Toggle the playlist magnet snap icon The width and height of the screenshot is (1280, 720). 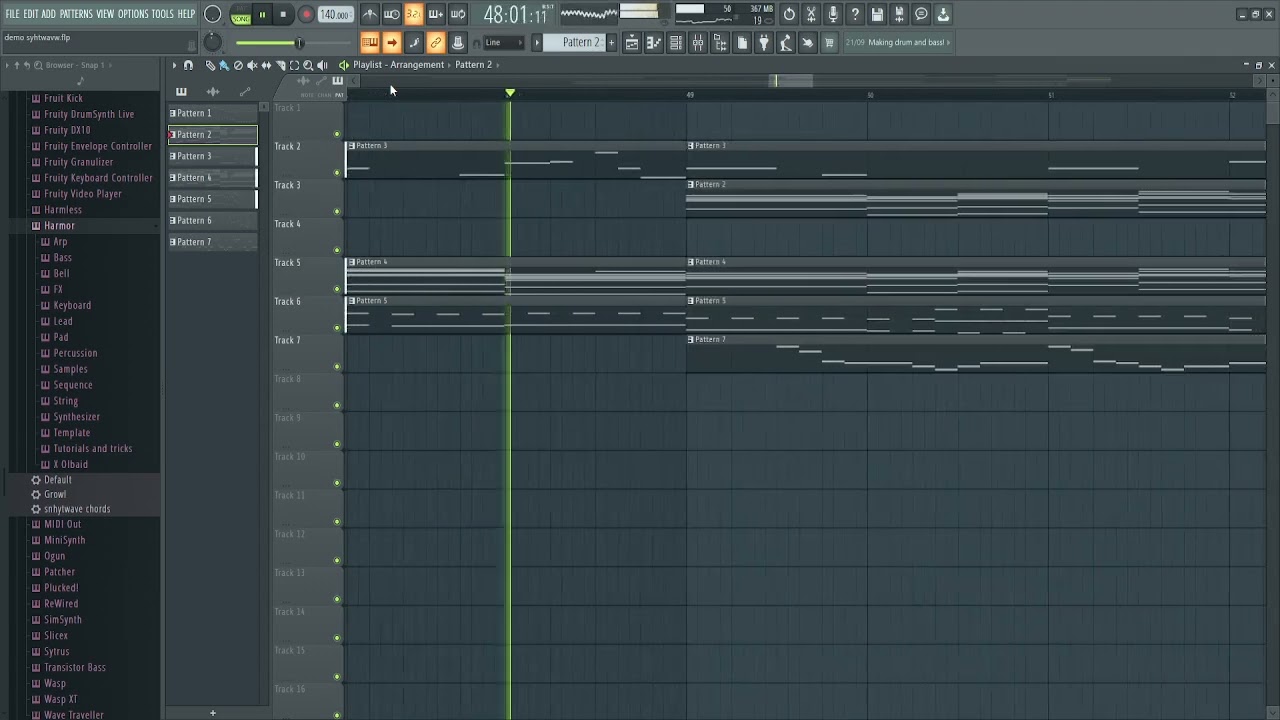click(x=188, y=65)
